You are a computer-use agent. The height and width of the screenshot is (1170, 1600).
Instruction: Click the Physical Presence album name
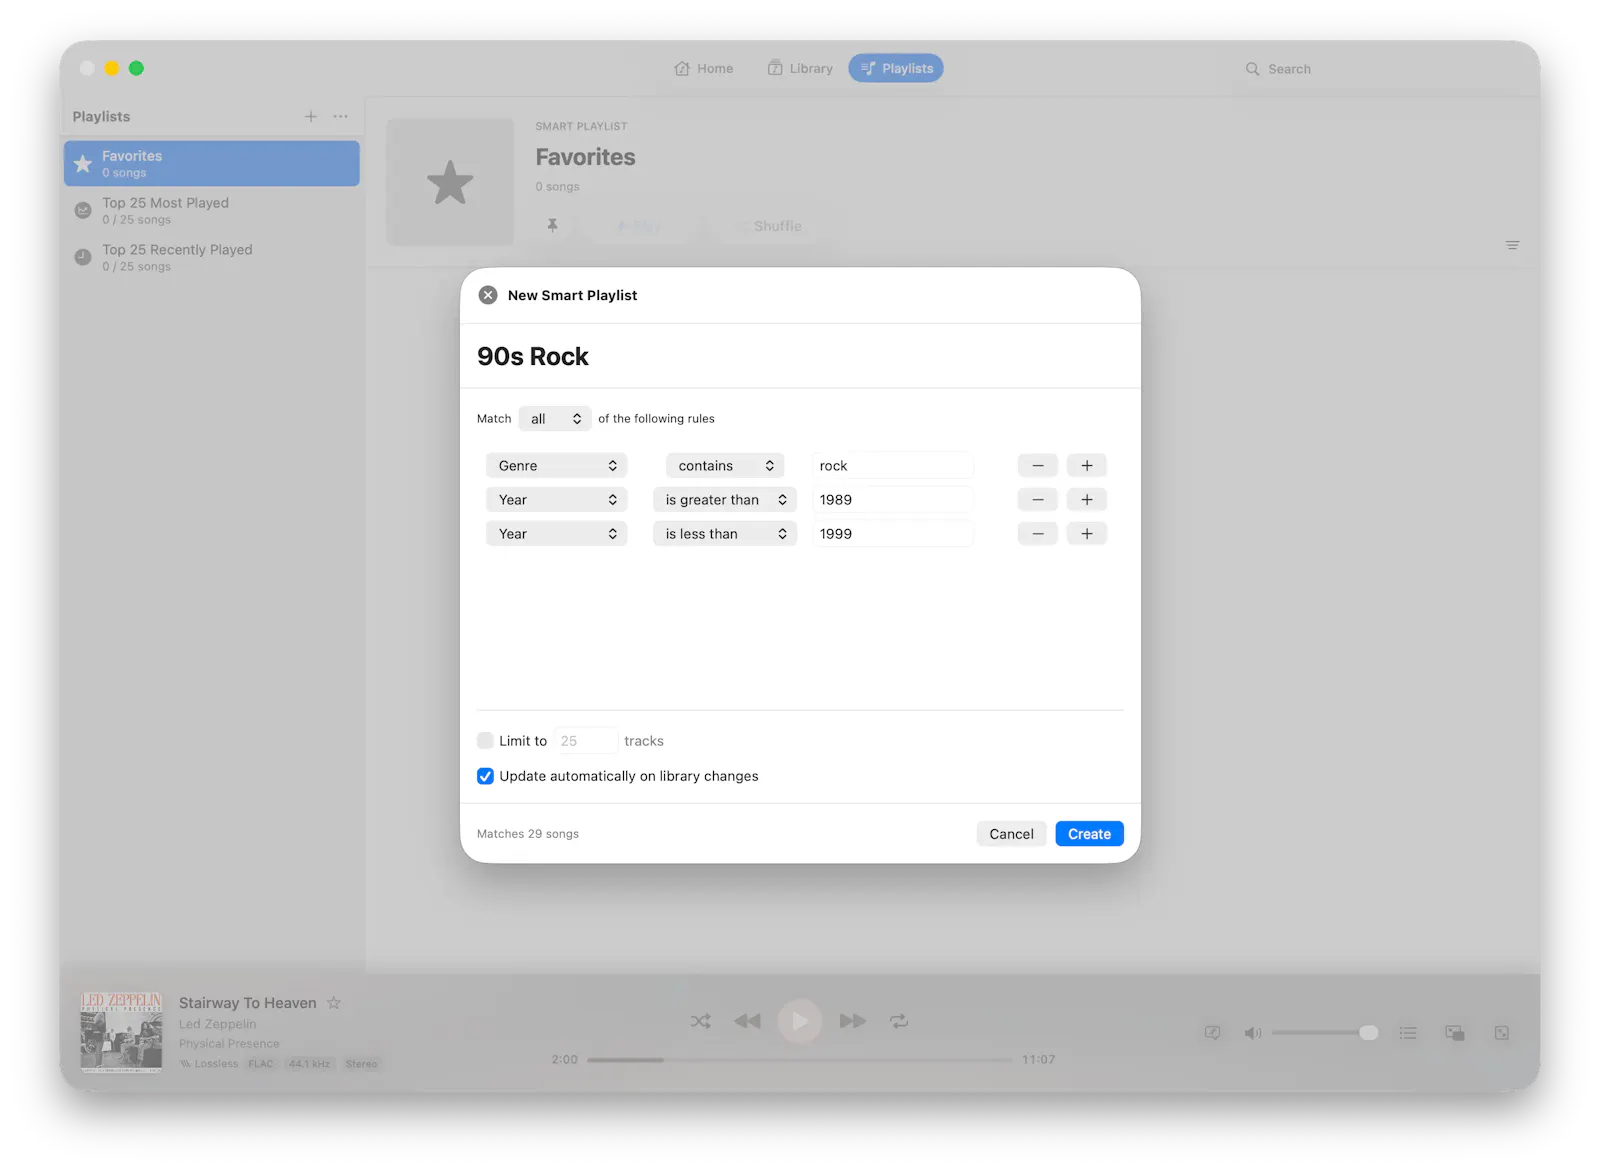(229, 1043)
